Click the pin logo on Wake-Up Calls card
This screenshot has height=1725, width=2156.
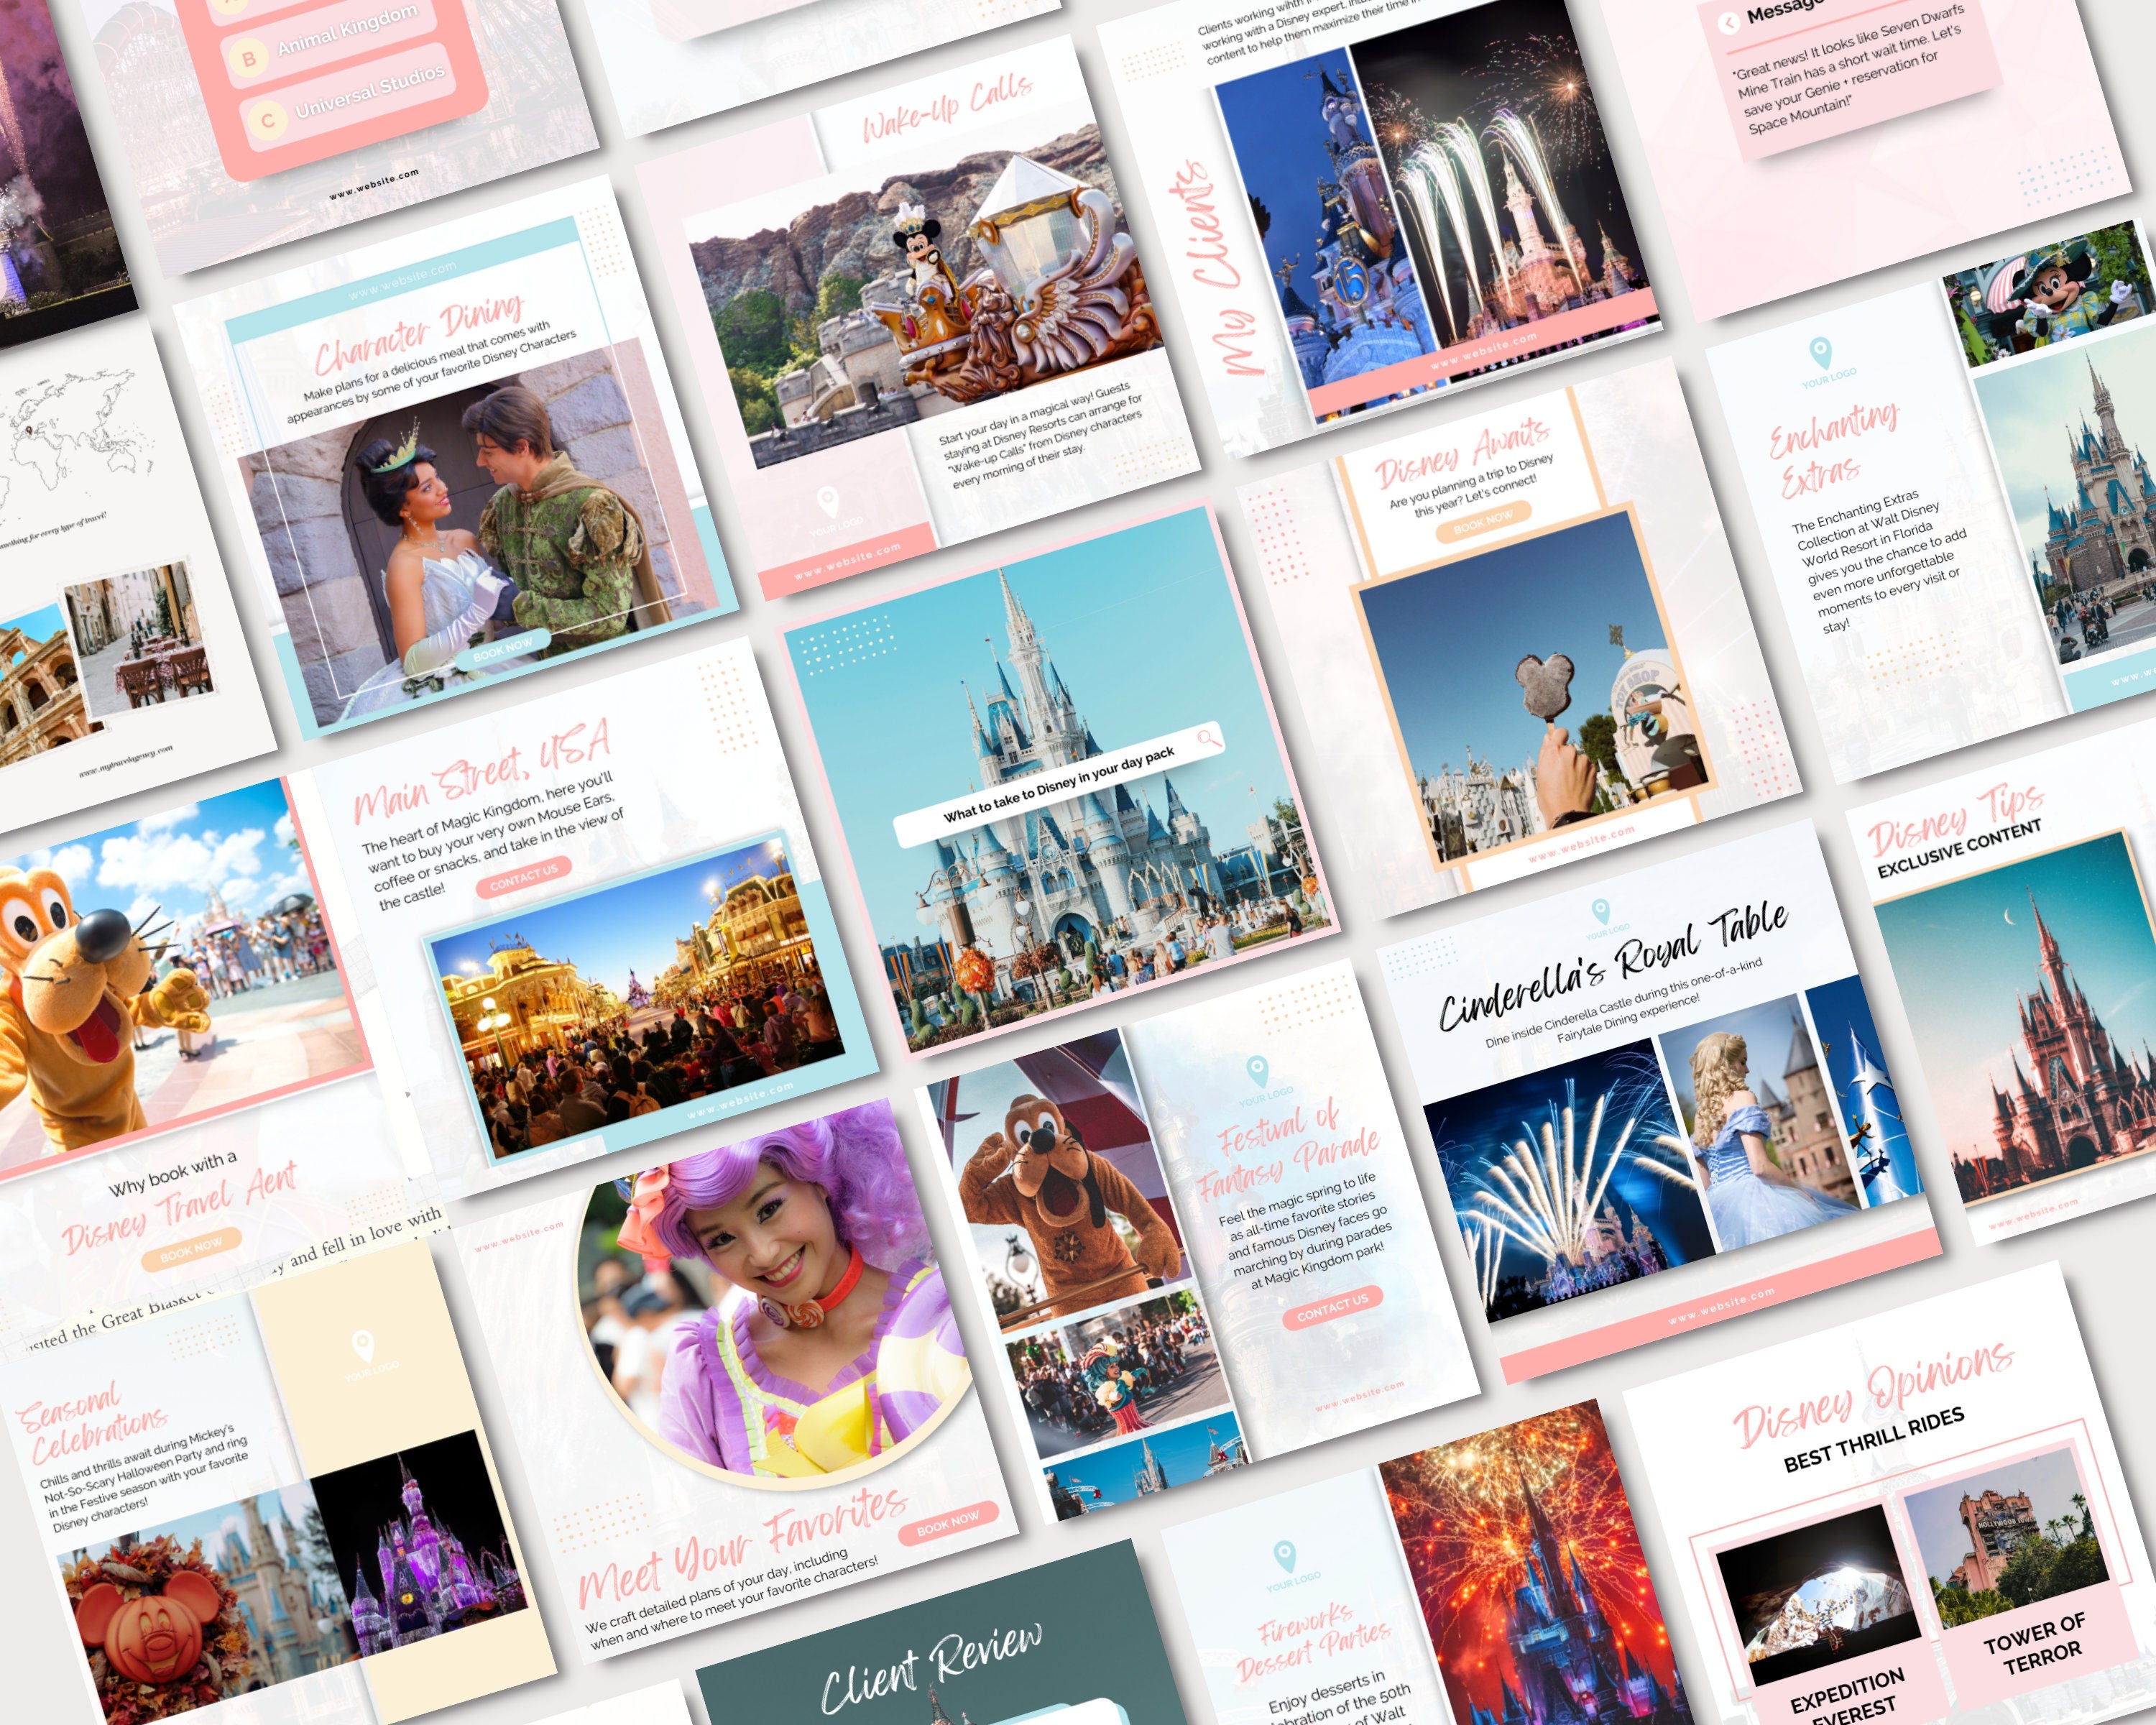(827, 501)
